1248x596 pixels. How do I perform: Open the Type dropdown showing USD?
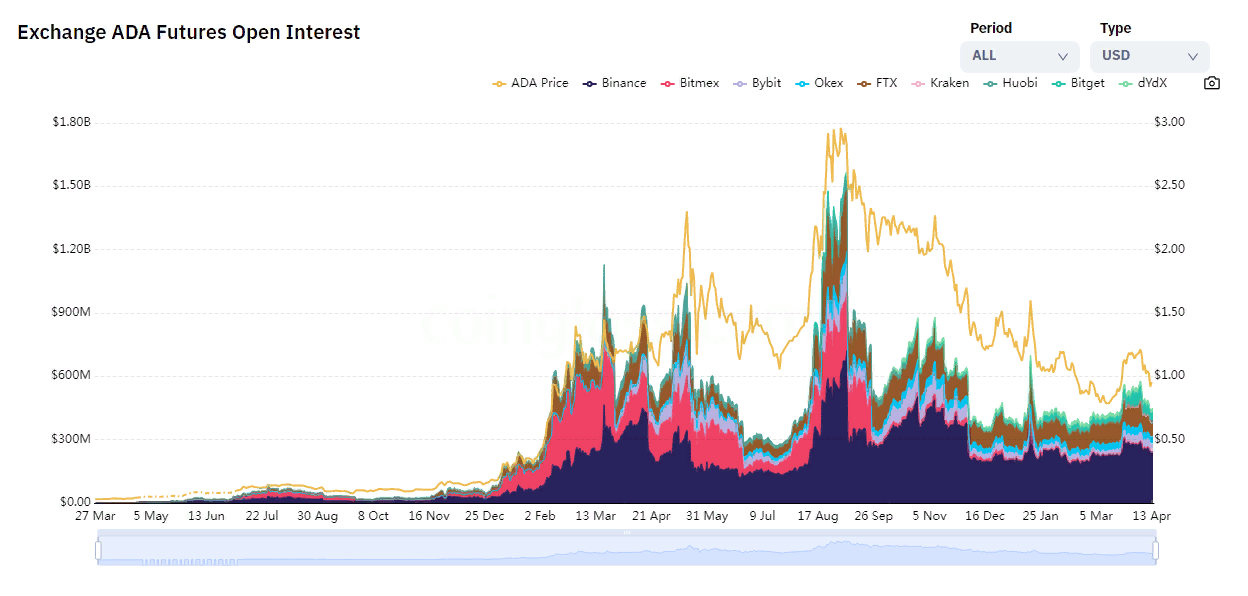coord(1149,56)
